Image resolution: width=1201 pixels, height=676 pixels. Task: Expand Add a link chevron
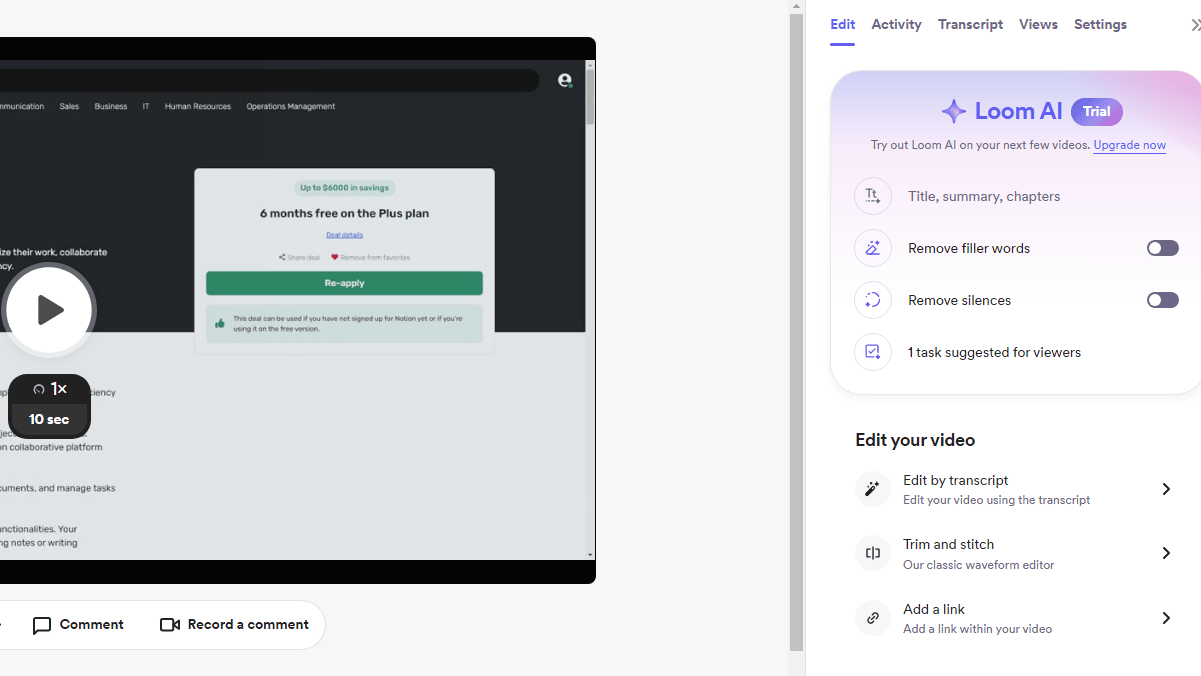point(1166,618)
